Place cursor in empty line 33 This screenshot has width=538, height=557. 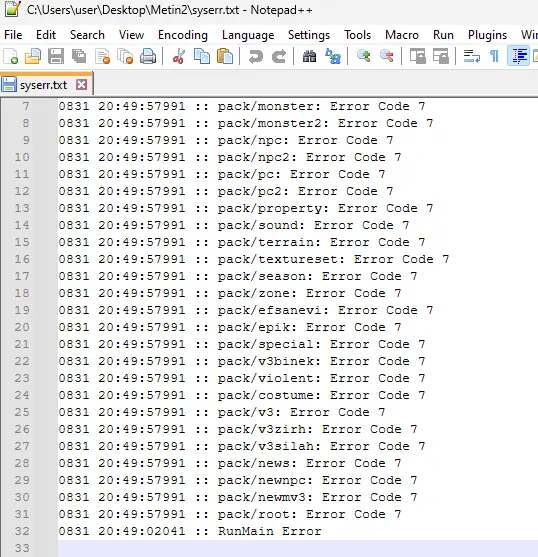pyautogui.click(x=298, y=548)
